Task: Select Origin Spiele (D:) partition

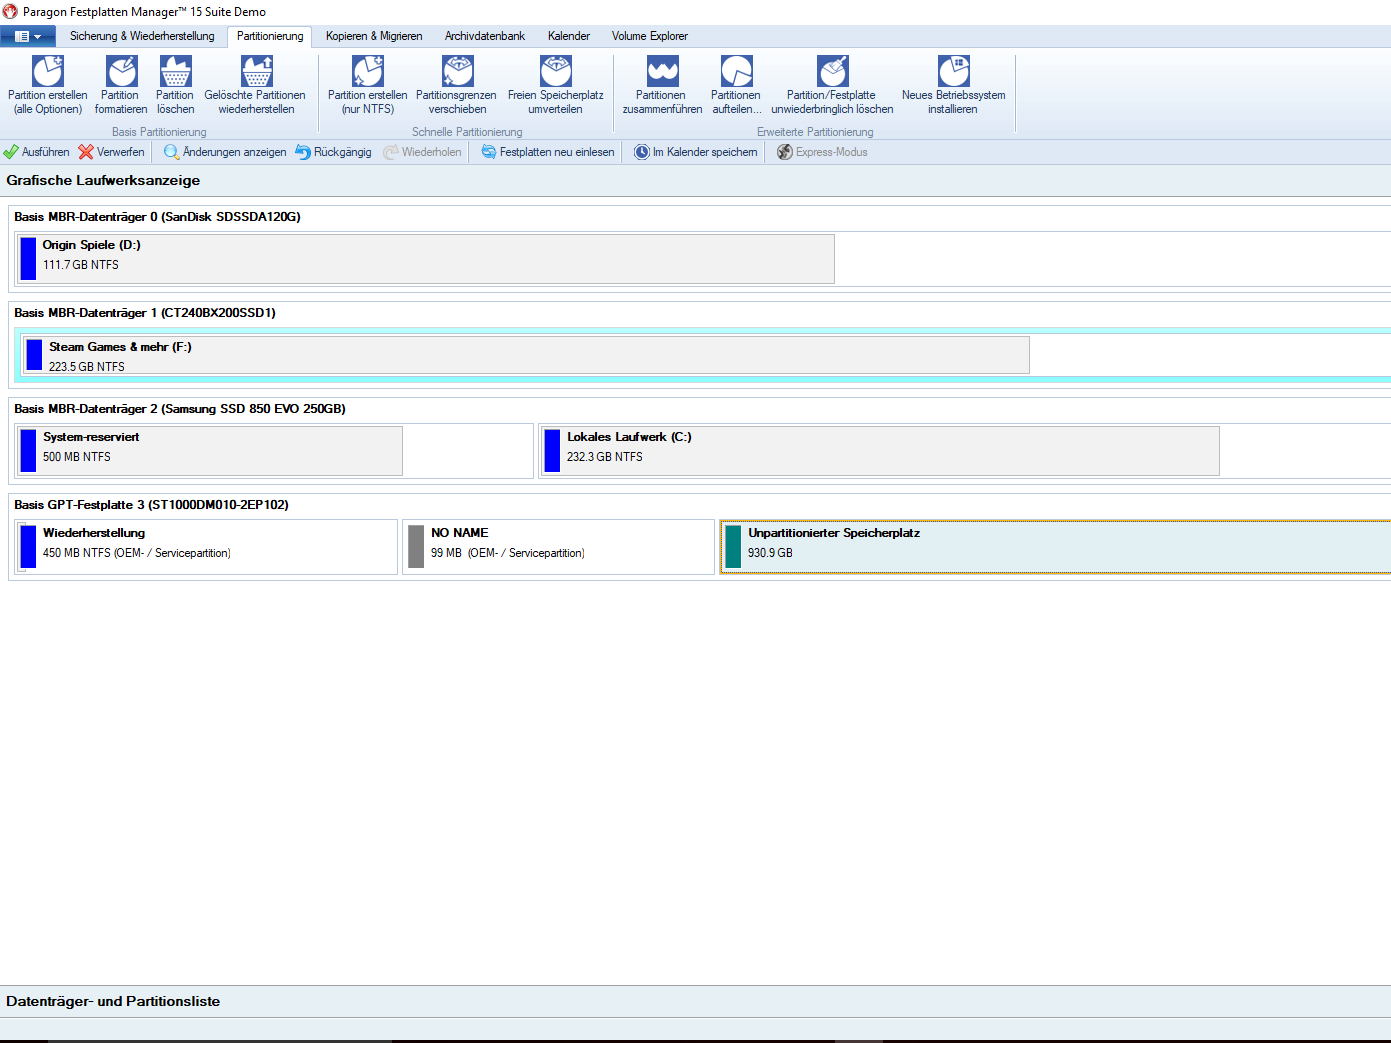Action: 425,259
